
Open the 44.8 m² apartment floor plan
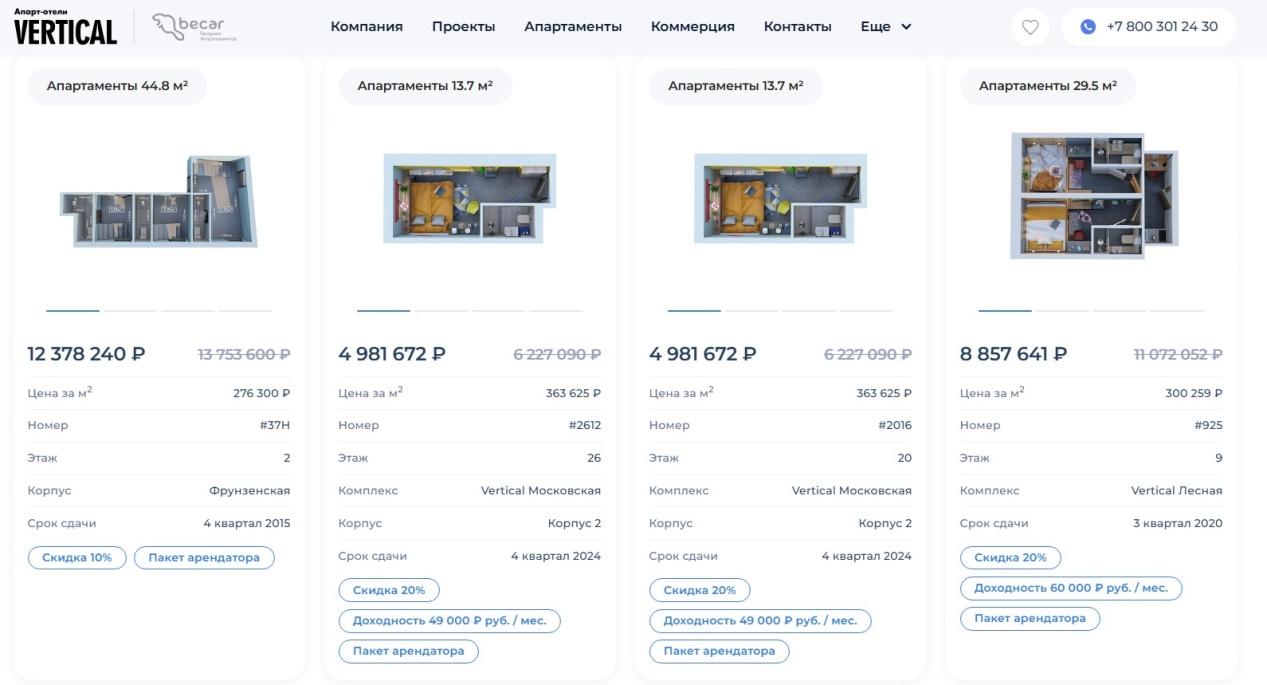(159, 202)
